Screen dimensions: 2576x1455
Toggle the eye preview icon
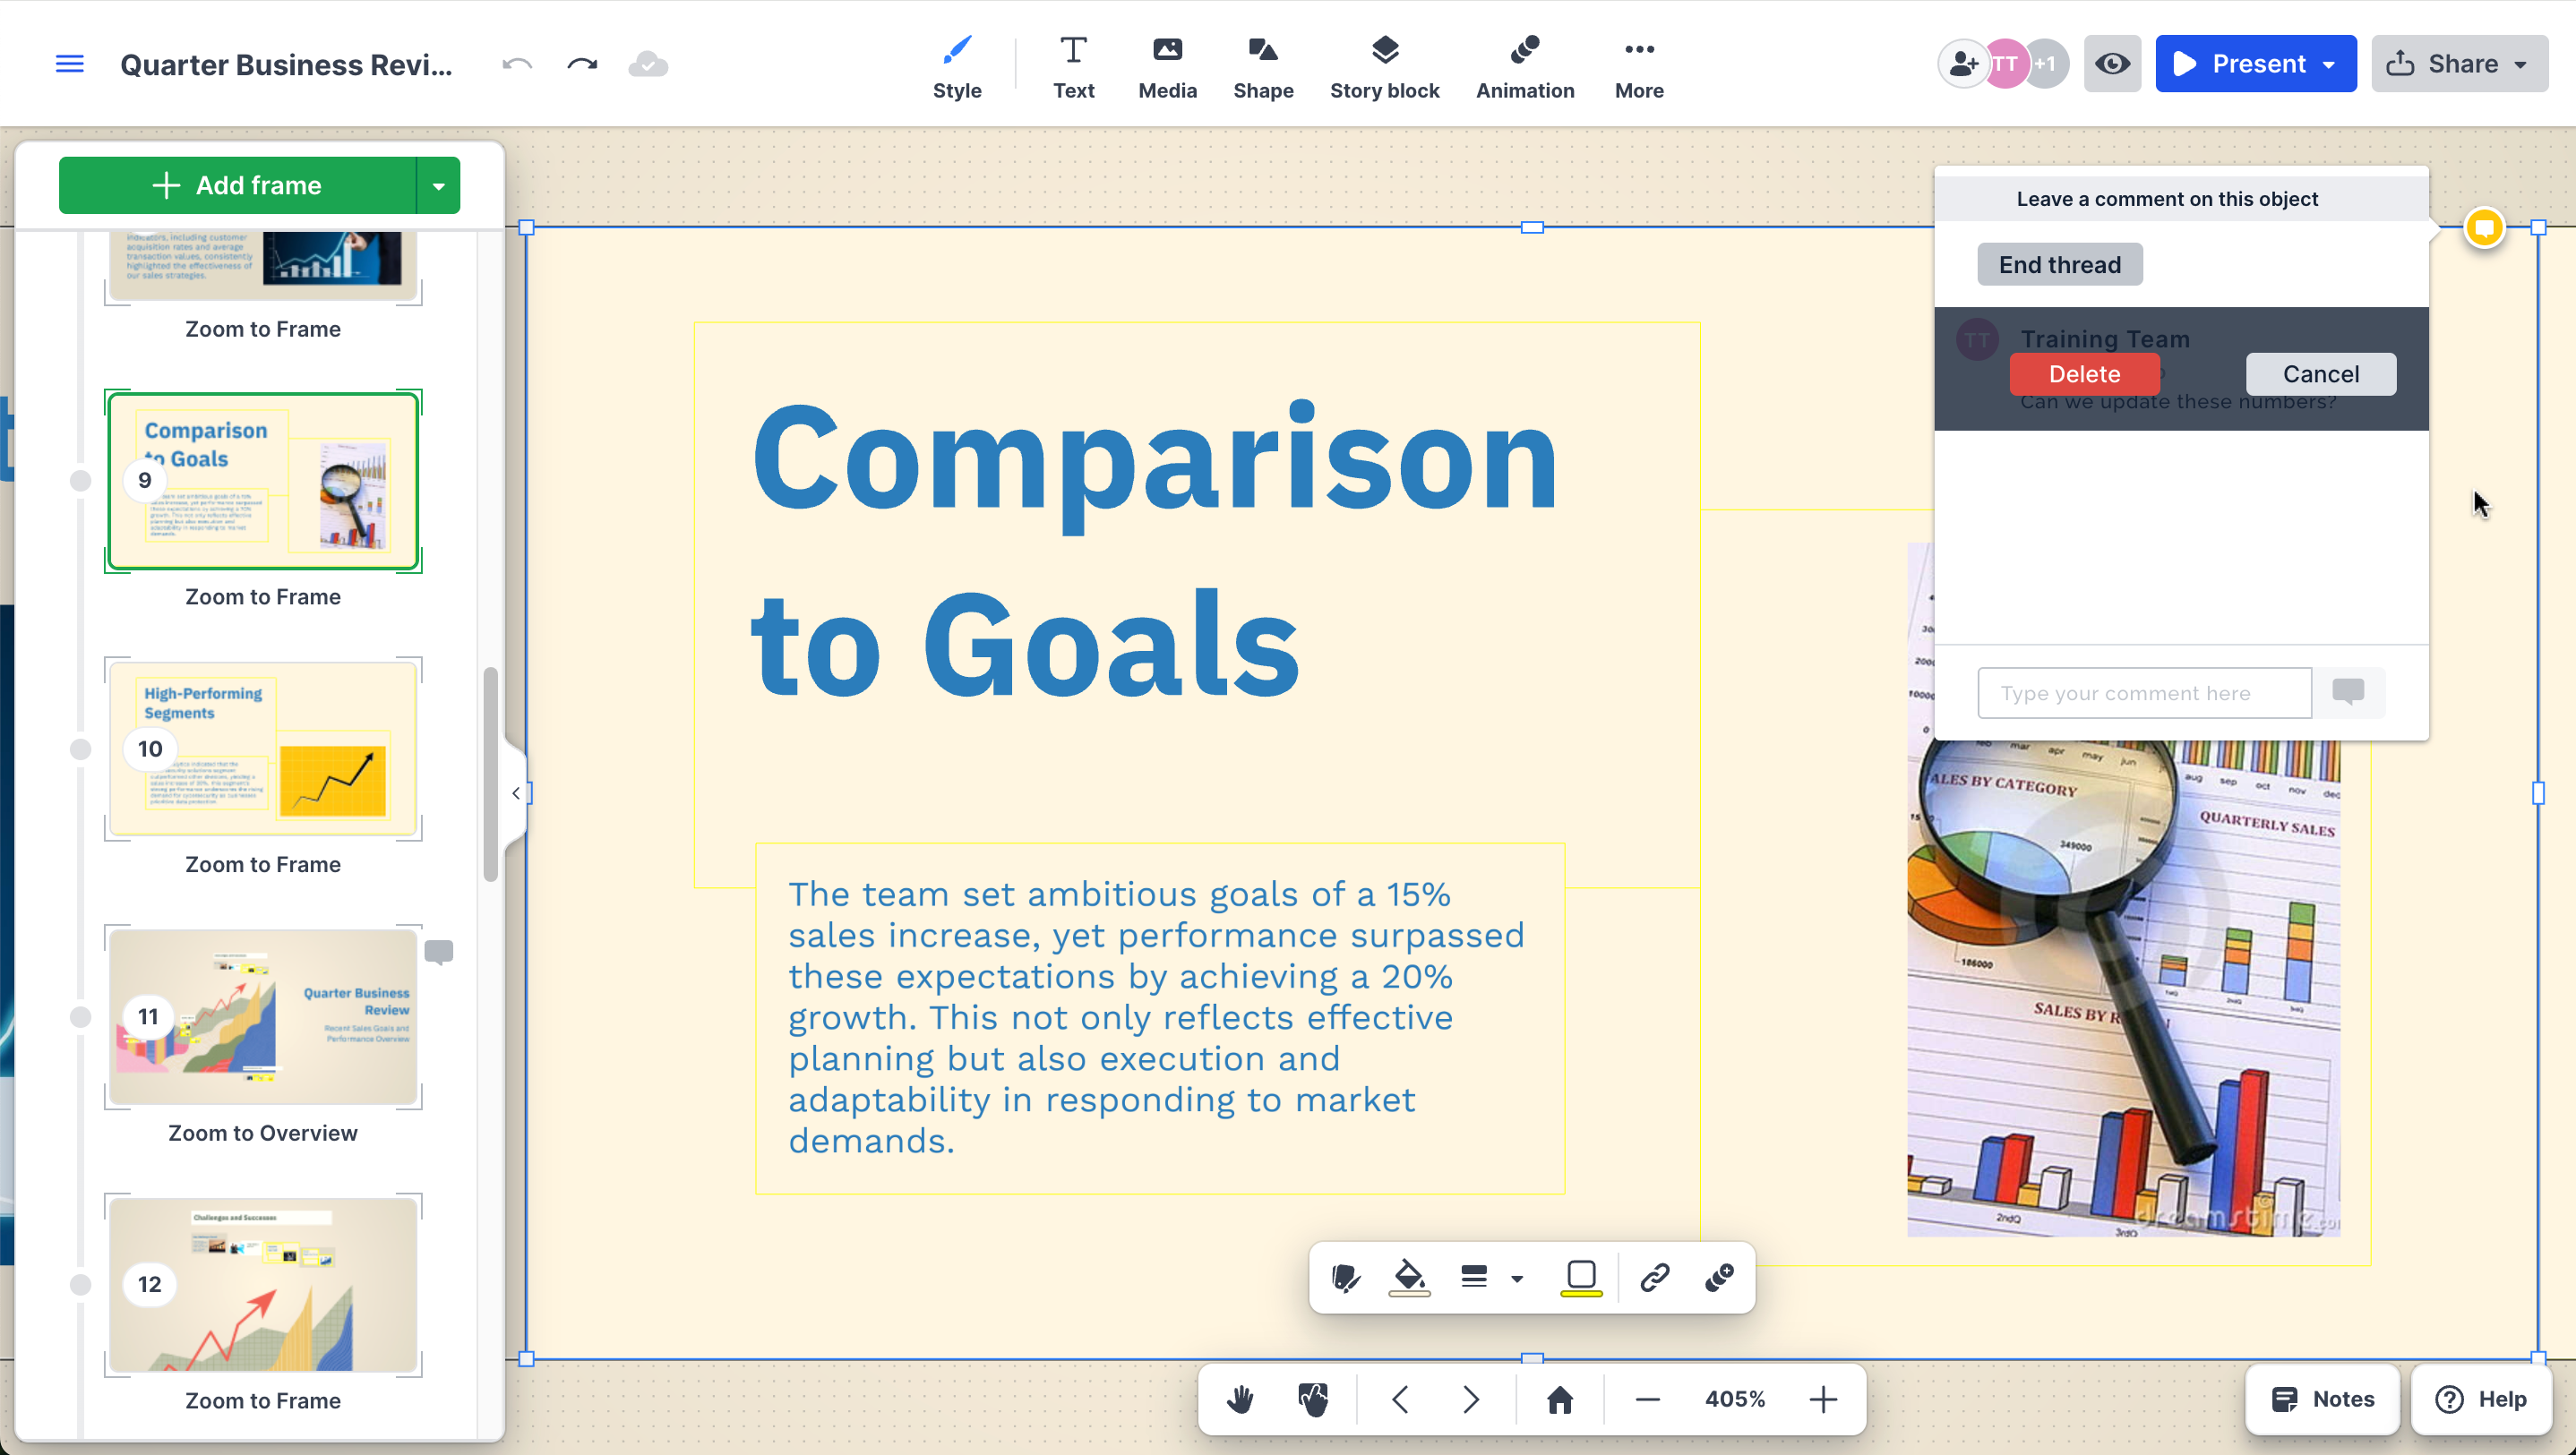[x=2112, y=64]
